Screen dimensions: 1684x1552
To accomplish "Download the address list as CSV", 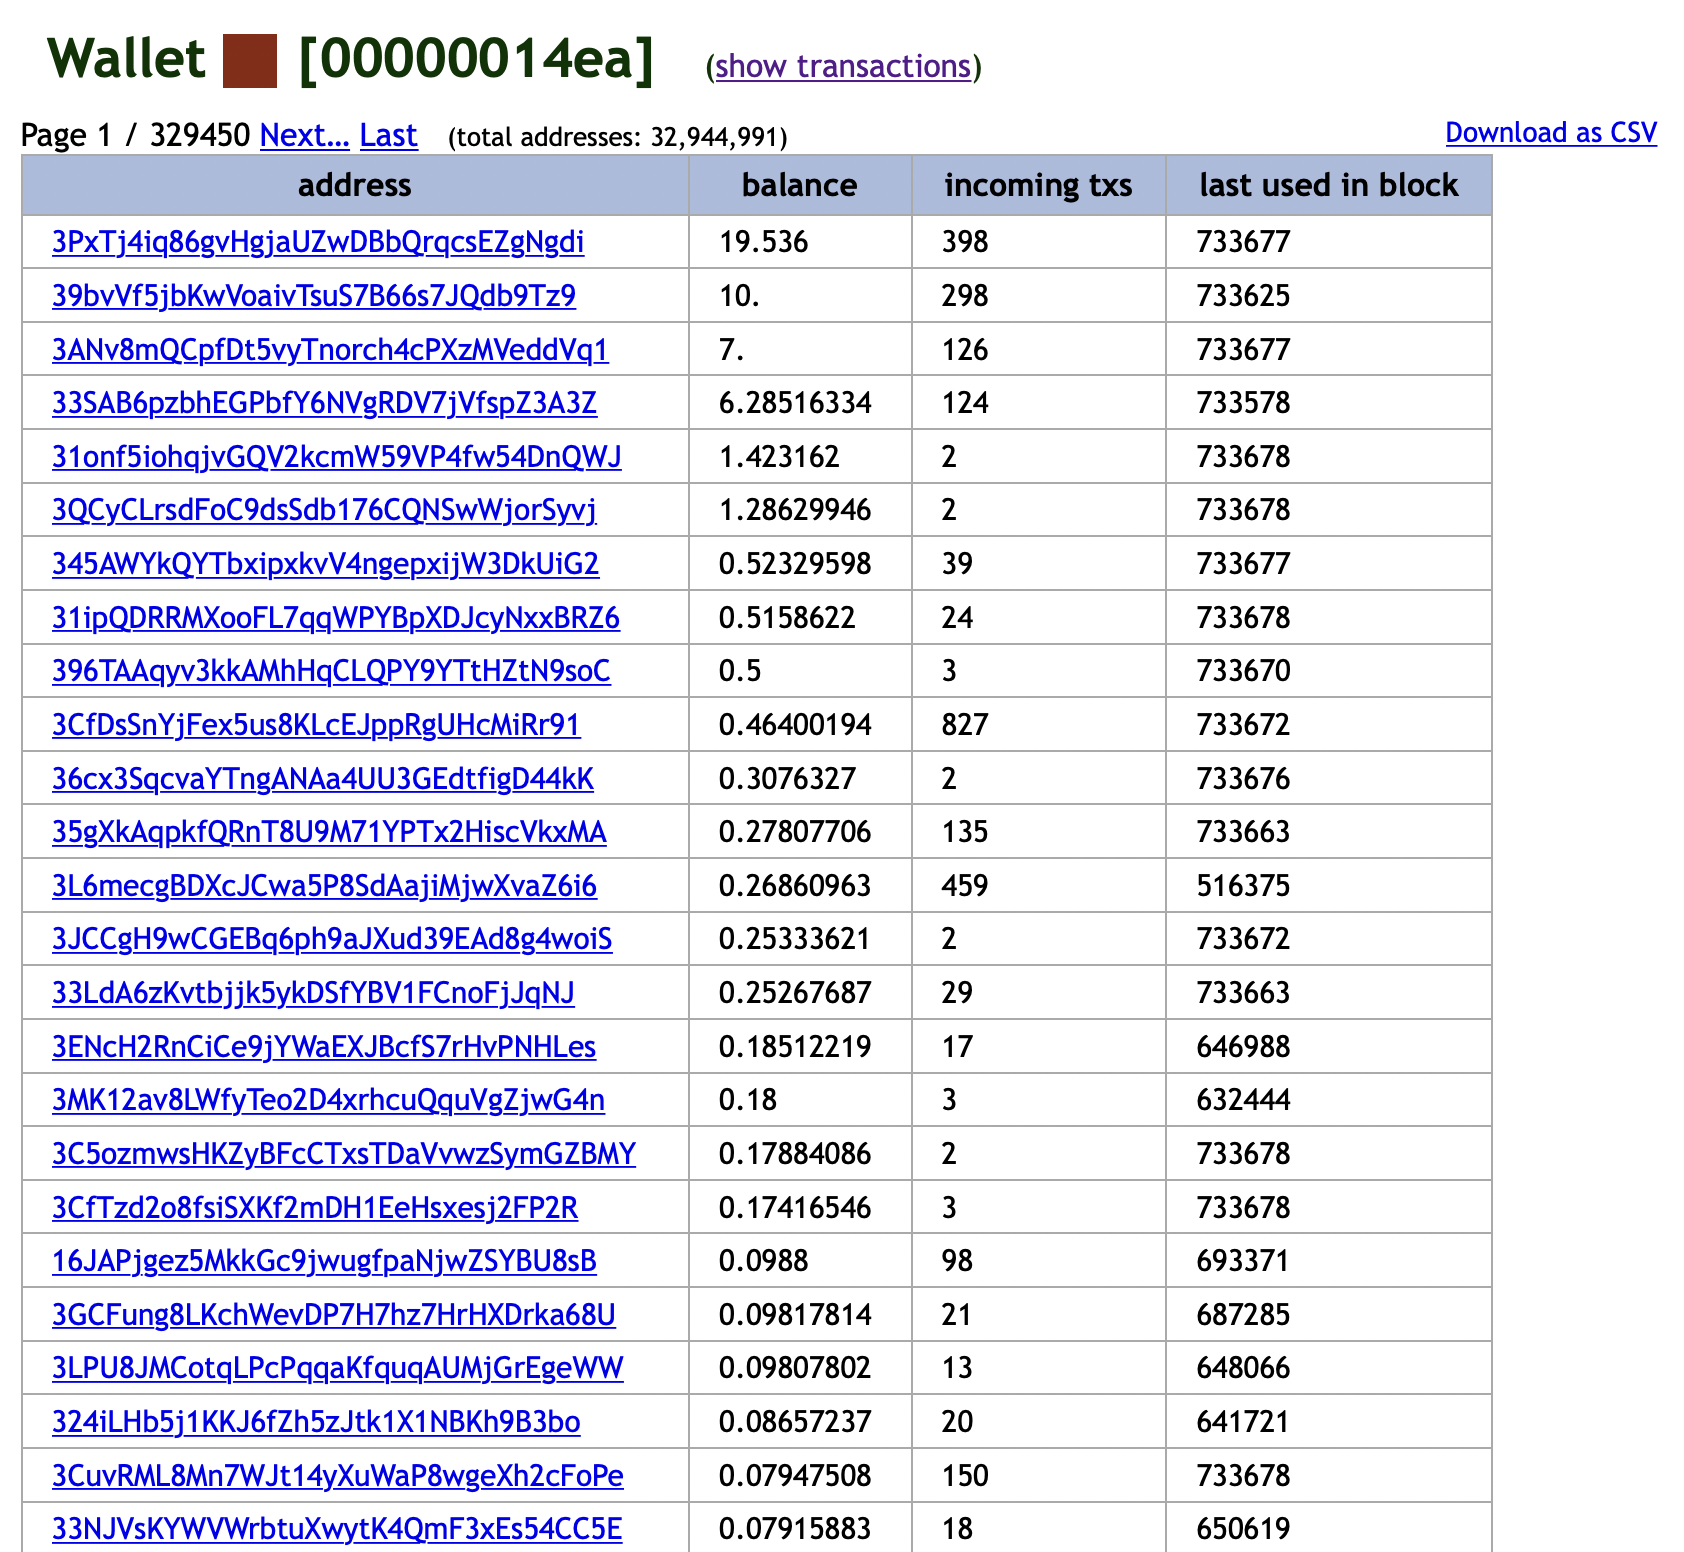I will click(1551, 133).
